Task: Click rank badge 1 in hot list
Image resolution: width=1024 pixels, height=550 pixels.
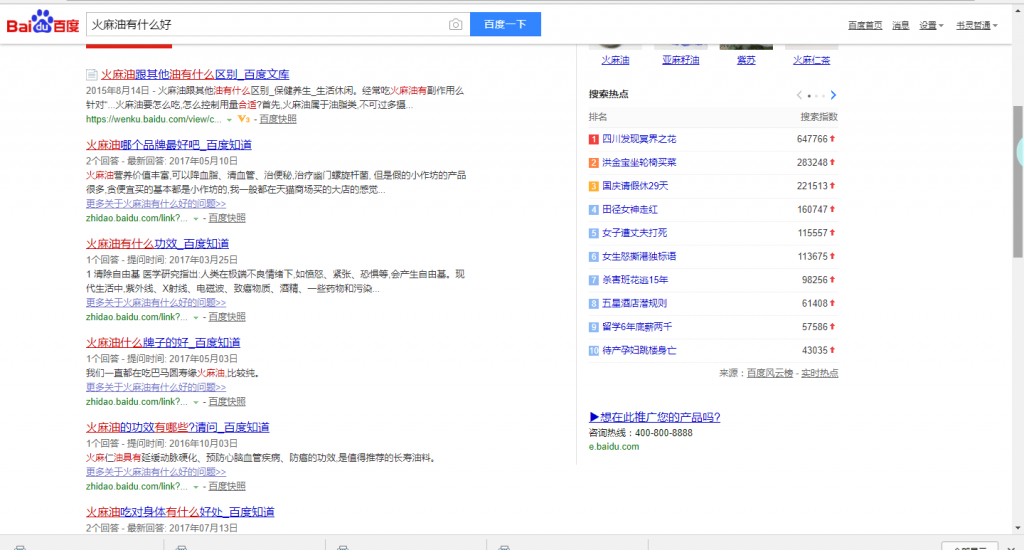Action: [x=594, y=139]
